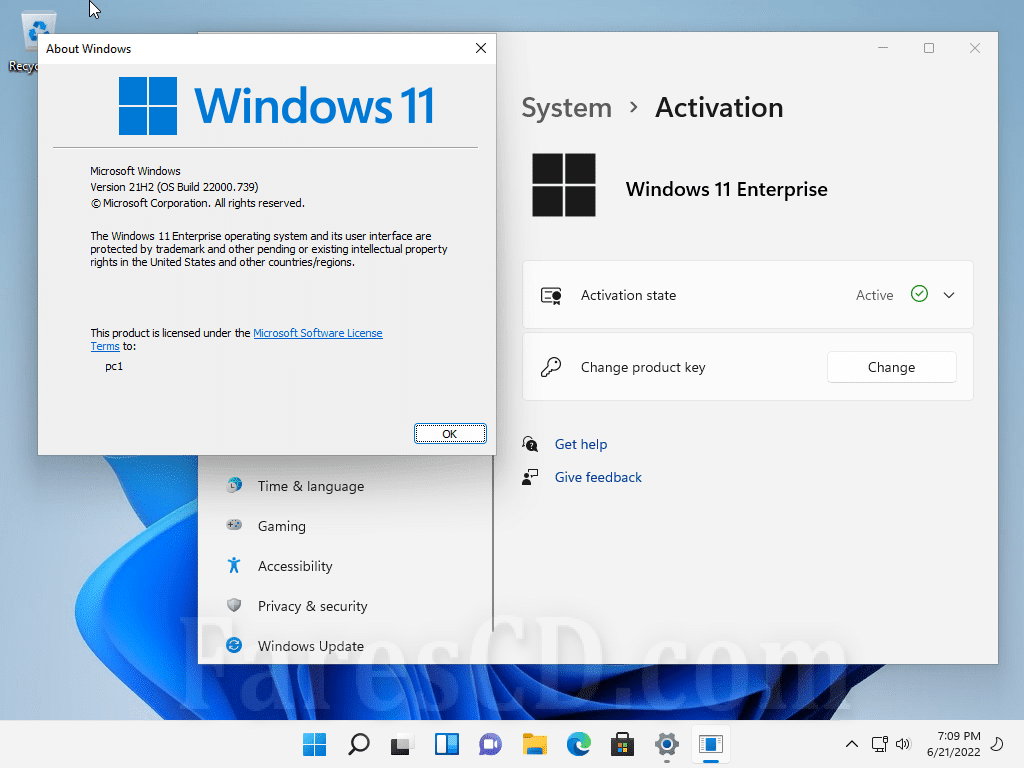The height and width of the screenshot is (768, 1024).
Task: Open Privacy & security settings
Action: (313, 606)
